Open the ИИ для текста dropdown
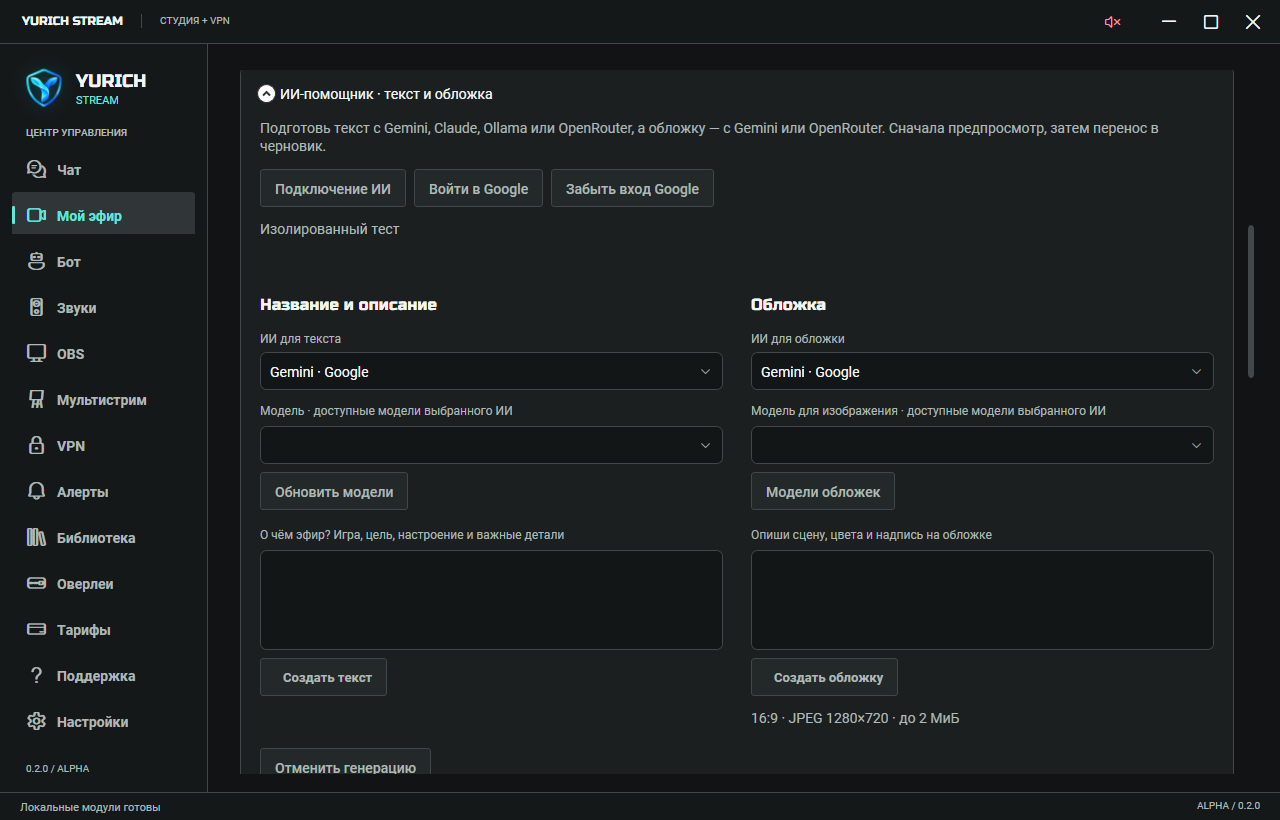1280x820 pixels. pos(491,372)
